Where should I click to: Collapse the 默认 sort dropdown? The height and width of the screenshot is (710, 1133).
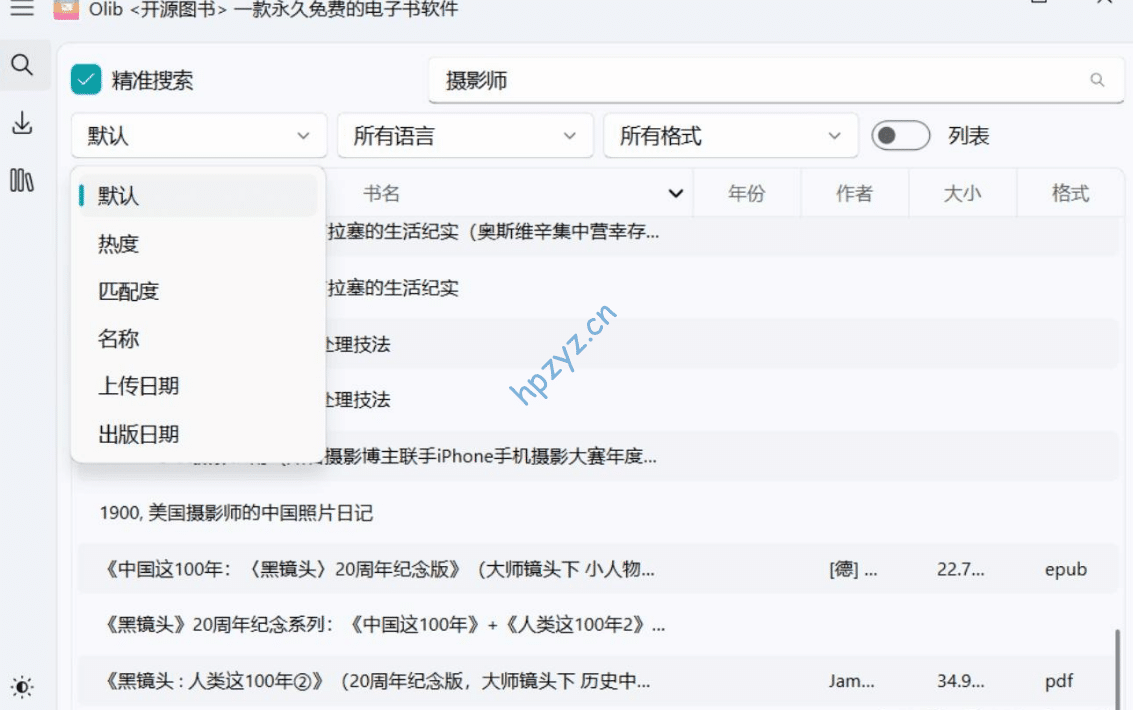click(x=199, y=136)
